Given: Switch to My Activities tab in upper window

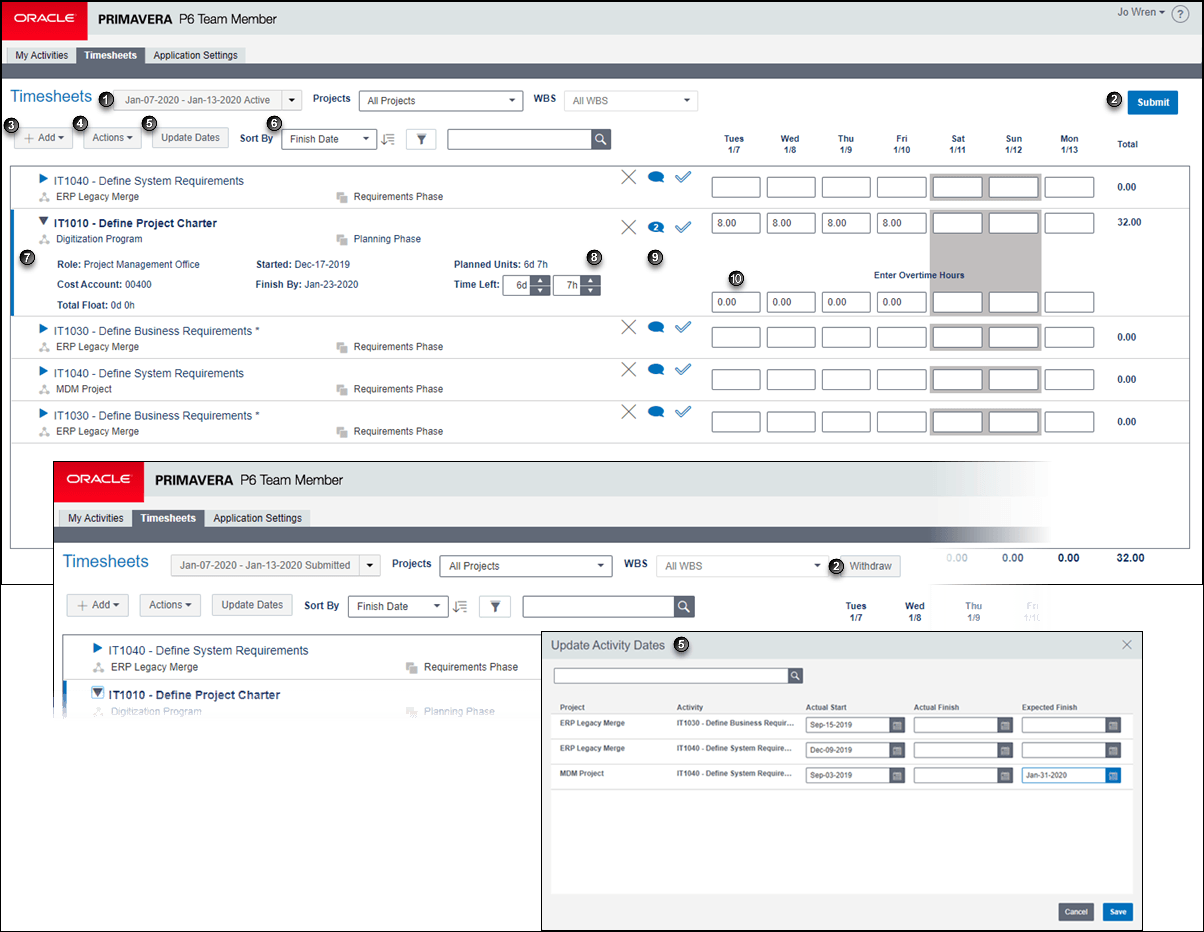Looking at the screenshot, I should point(42,56).
